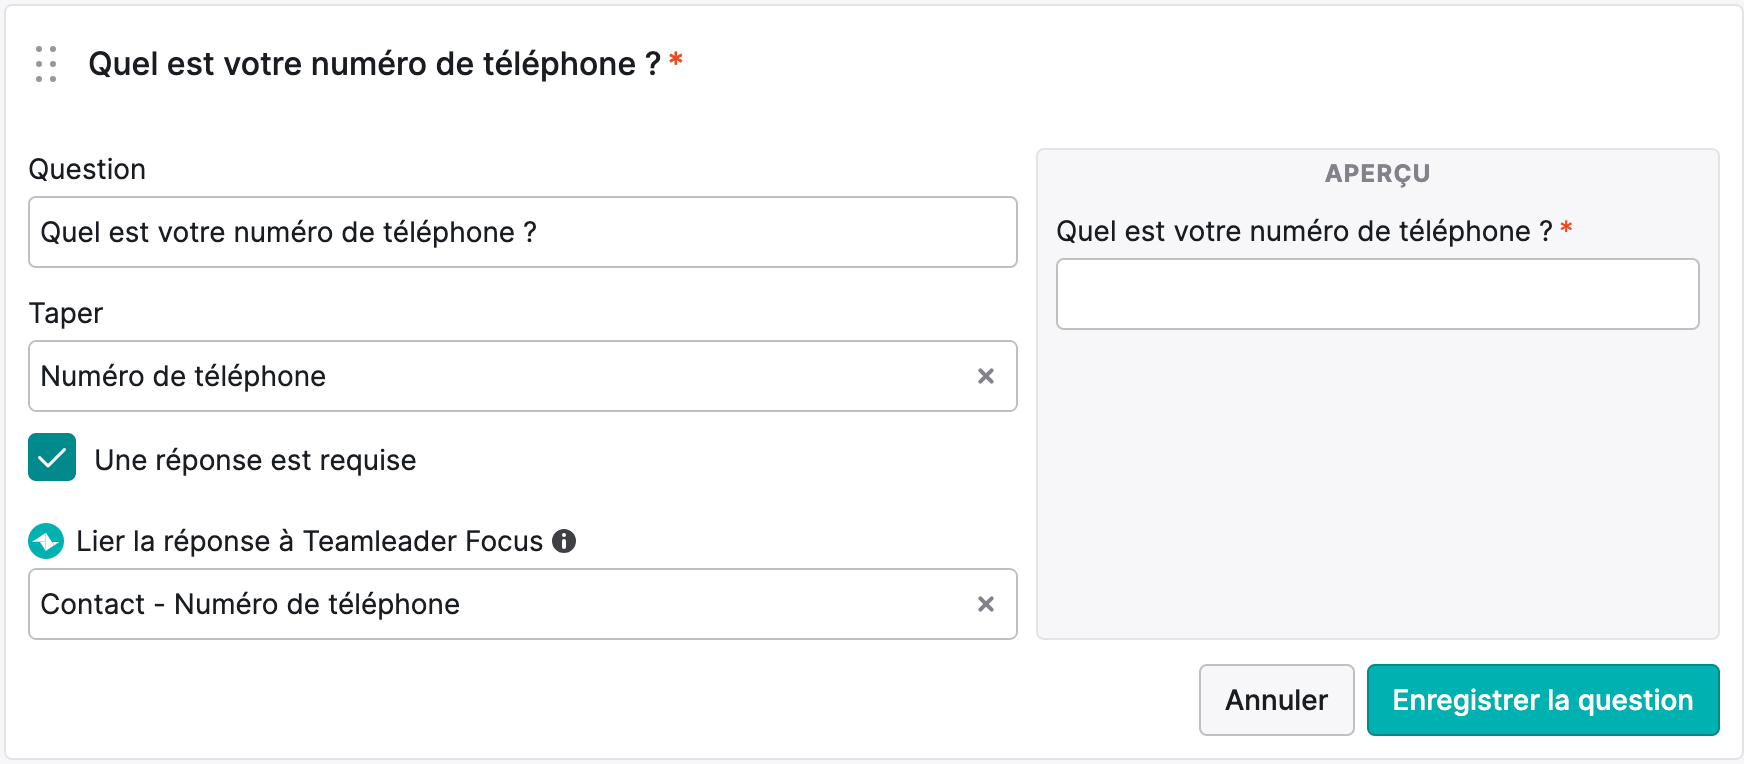Click the Annuler button
1744x764 pixels.
pyautogui.click(x=1277, y=700)
